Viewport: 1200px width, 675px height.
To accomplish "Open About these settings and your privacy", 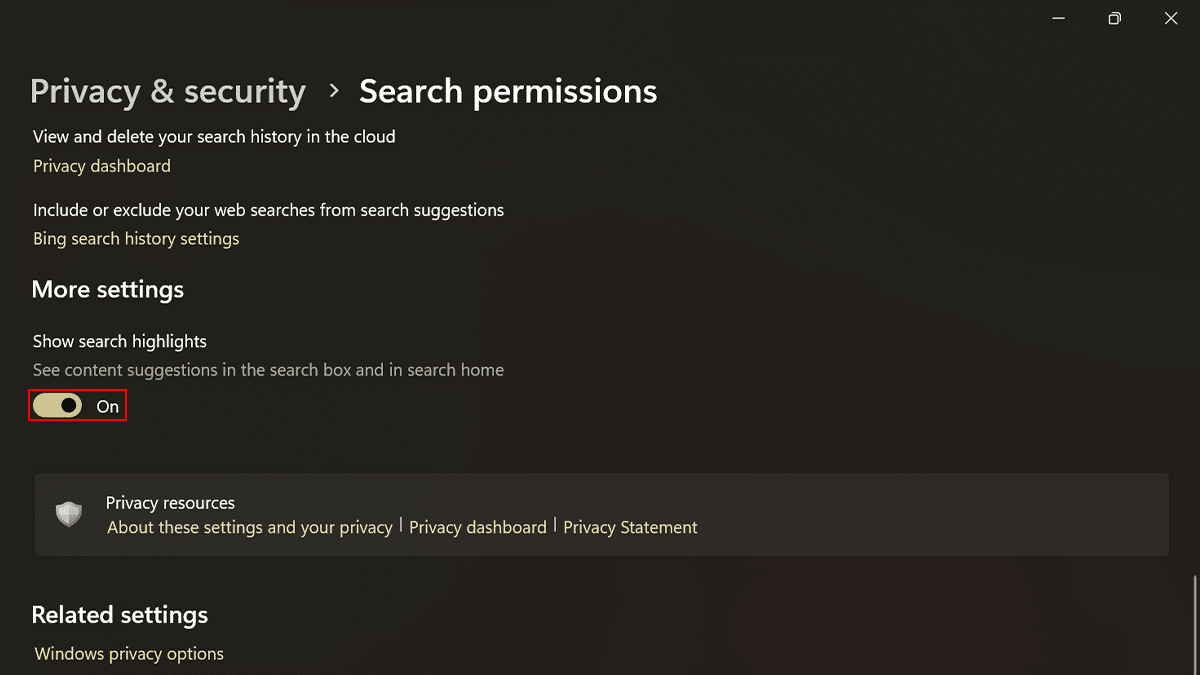I will click(250, 527).
